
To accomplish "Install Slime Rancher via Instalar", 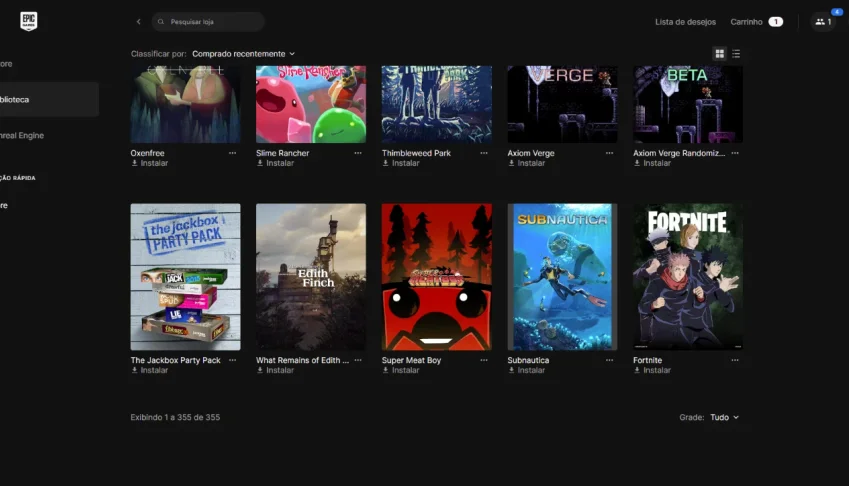I will (x=275, y=163).
